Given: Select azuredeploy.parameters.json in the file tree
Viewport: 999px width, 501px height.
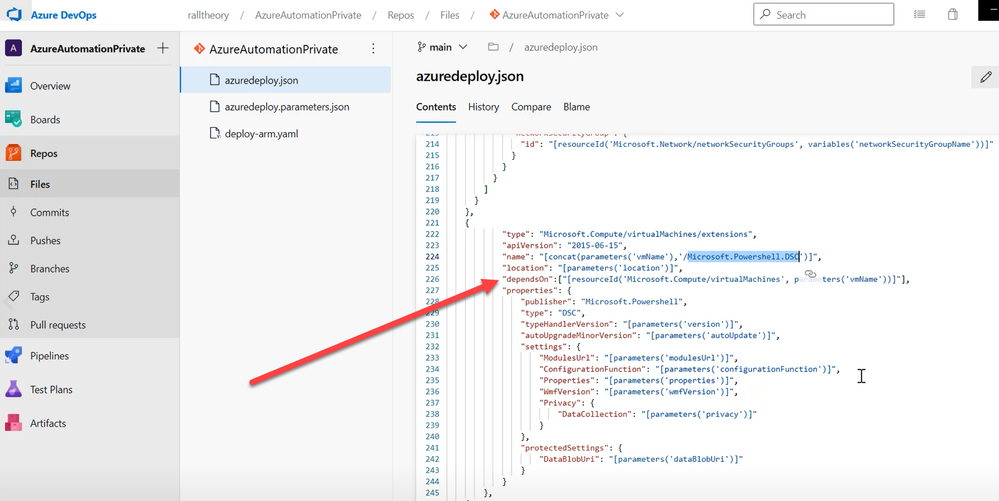Looking at the screenshot, I should coord(285,107).
